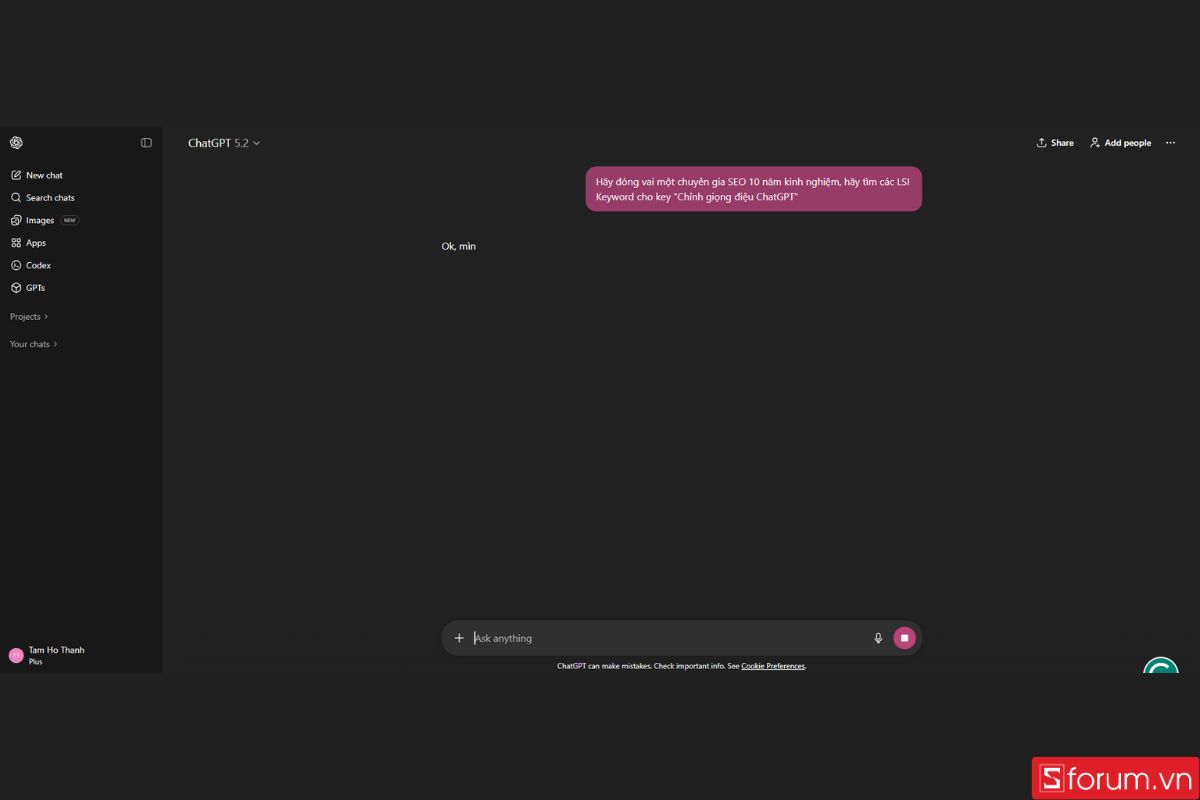
Task: Expand the Projects section
Action: coord(29,317)
